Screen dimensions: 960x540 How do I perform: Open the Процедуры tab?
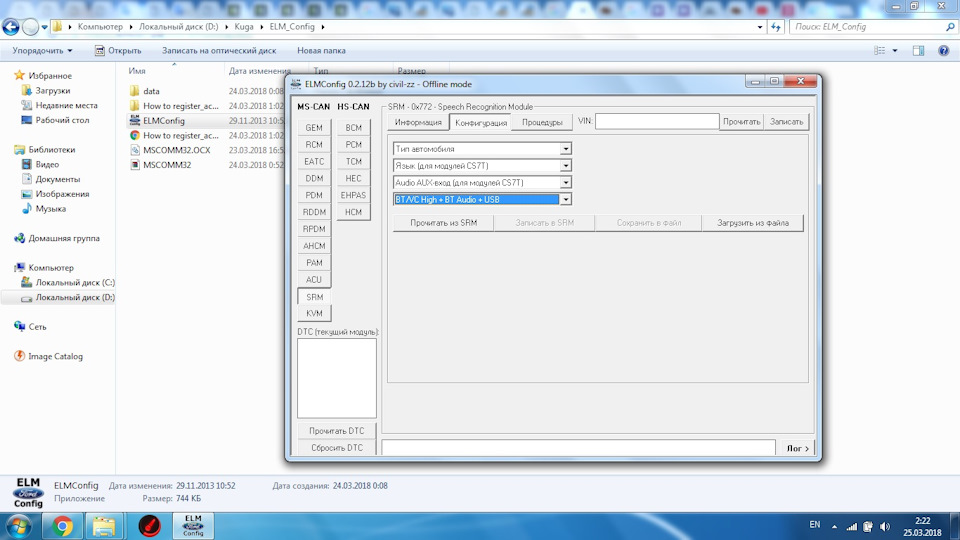pos(542,122)
